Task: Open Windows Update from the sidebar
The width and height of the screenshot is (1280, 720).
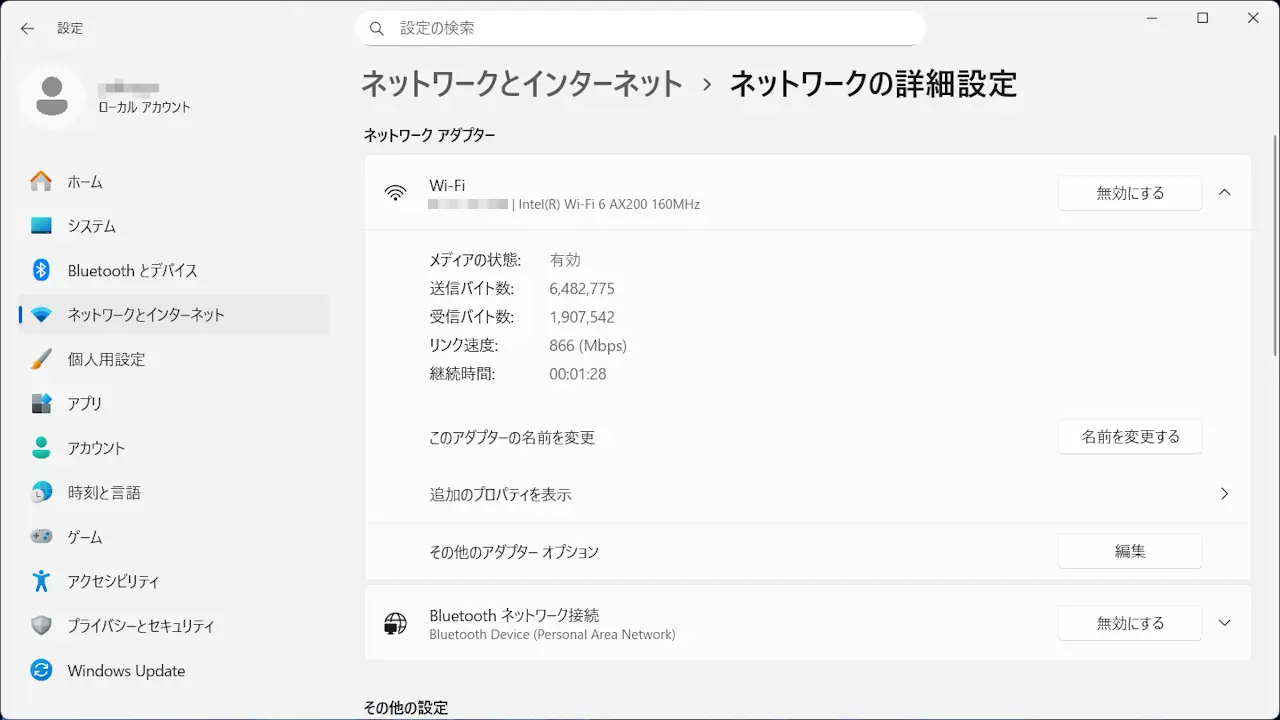Action: click(x=126, y=671)
